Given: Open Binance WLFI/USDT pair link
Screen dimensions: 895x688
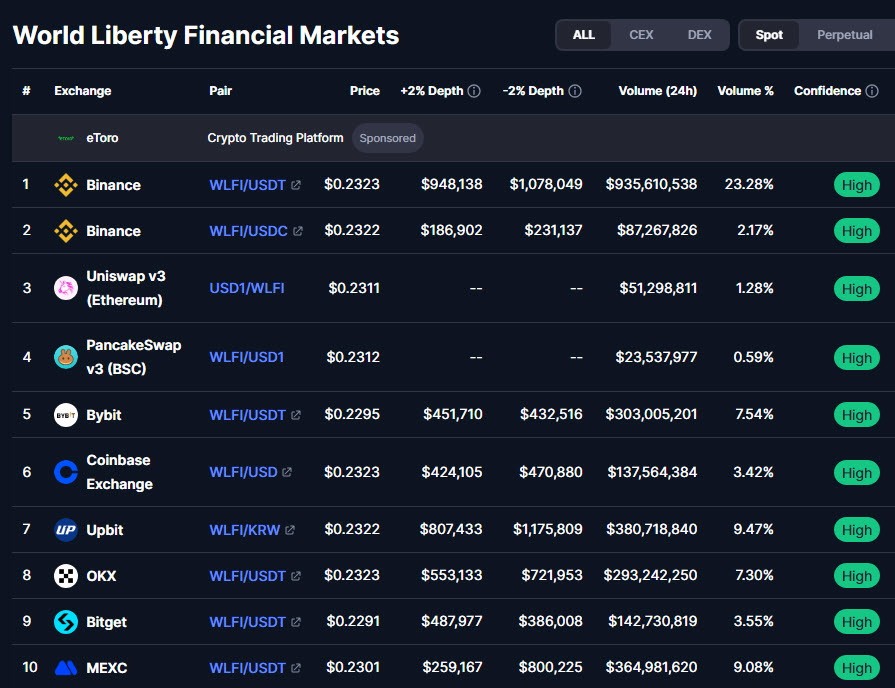Looking at the screenshot, I should click(247, 185).
